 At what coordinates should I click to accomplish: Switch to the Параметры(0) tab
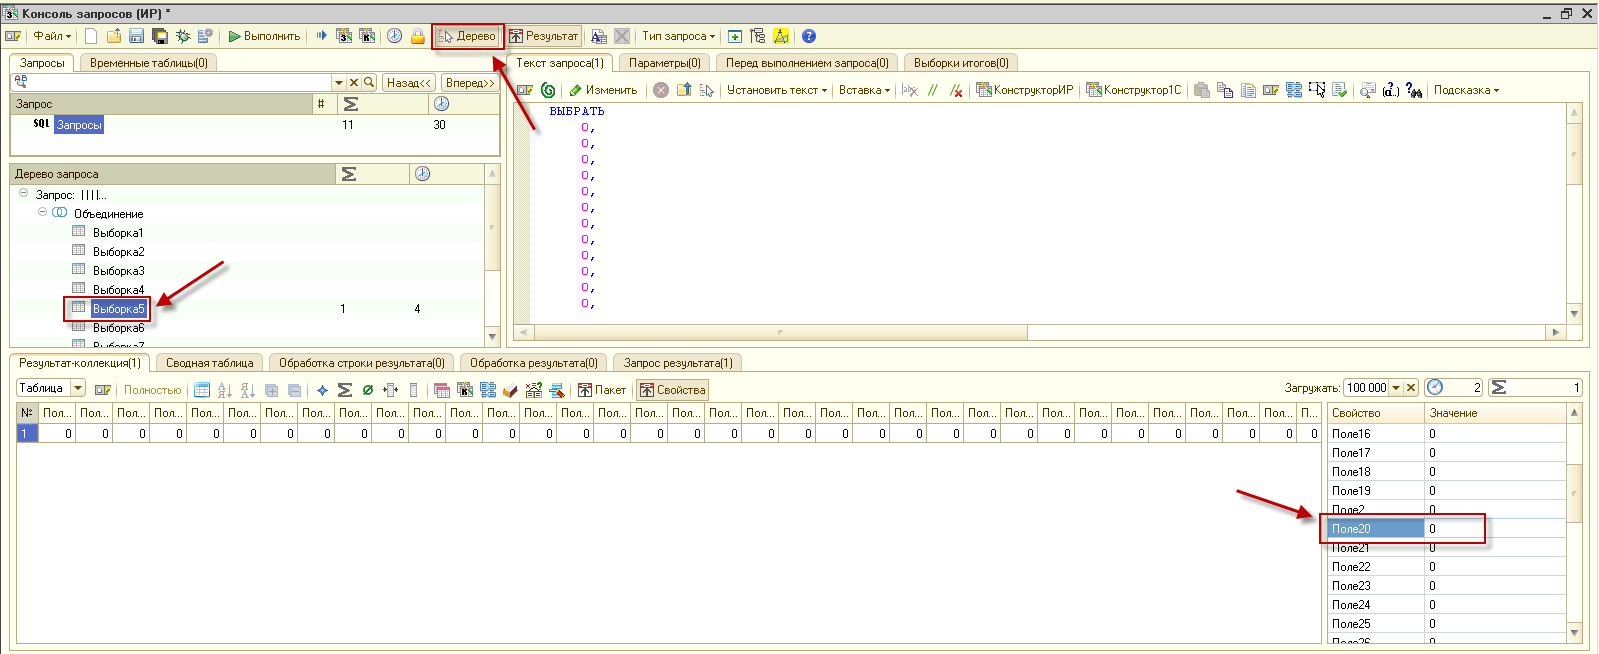[664, 63]
